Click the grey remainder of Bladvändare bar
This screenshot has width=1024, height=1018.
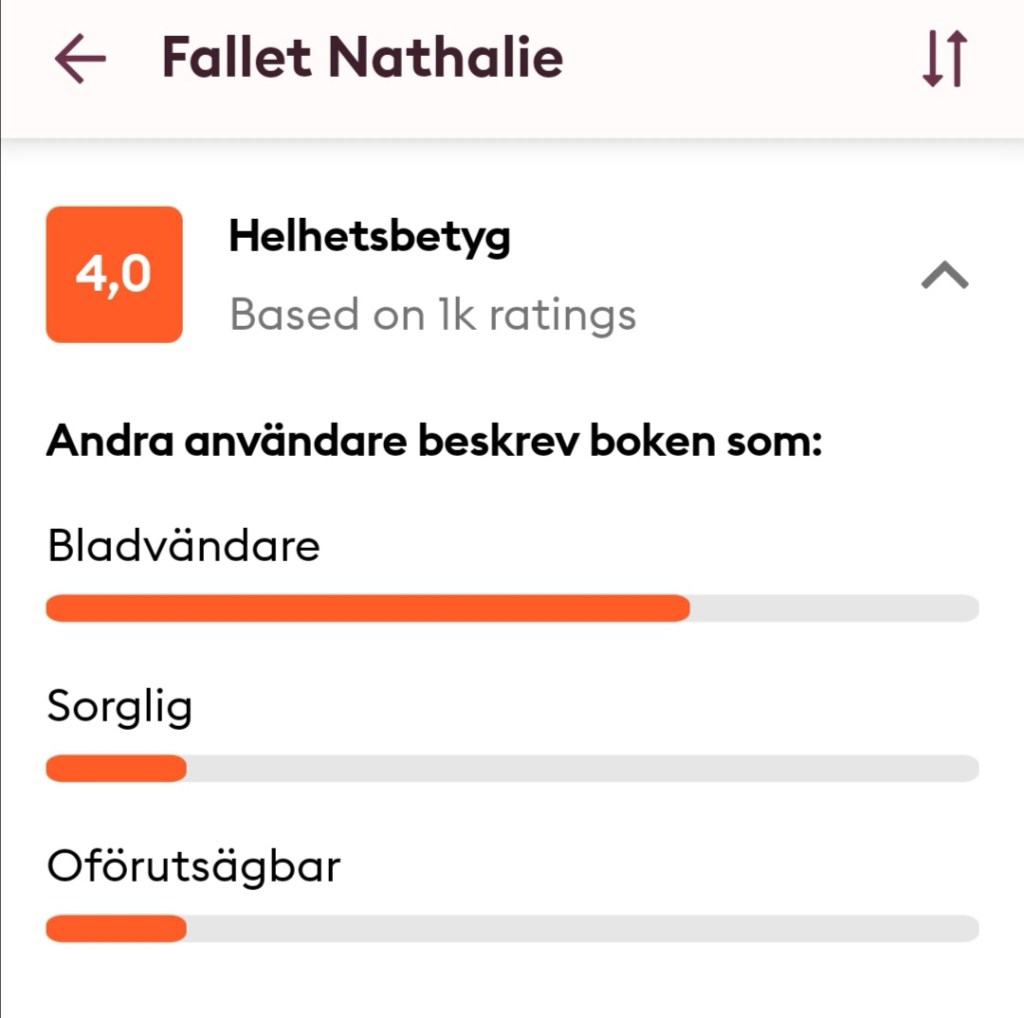(834, 608)
